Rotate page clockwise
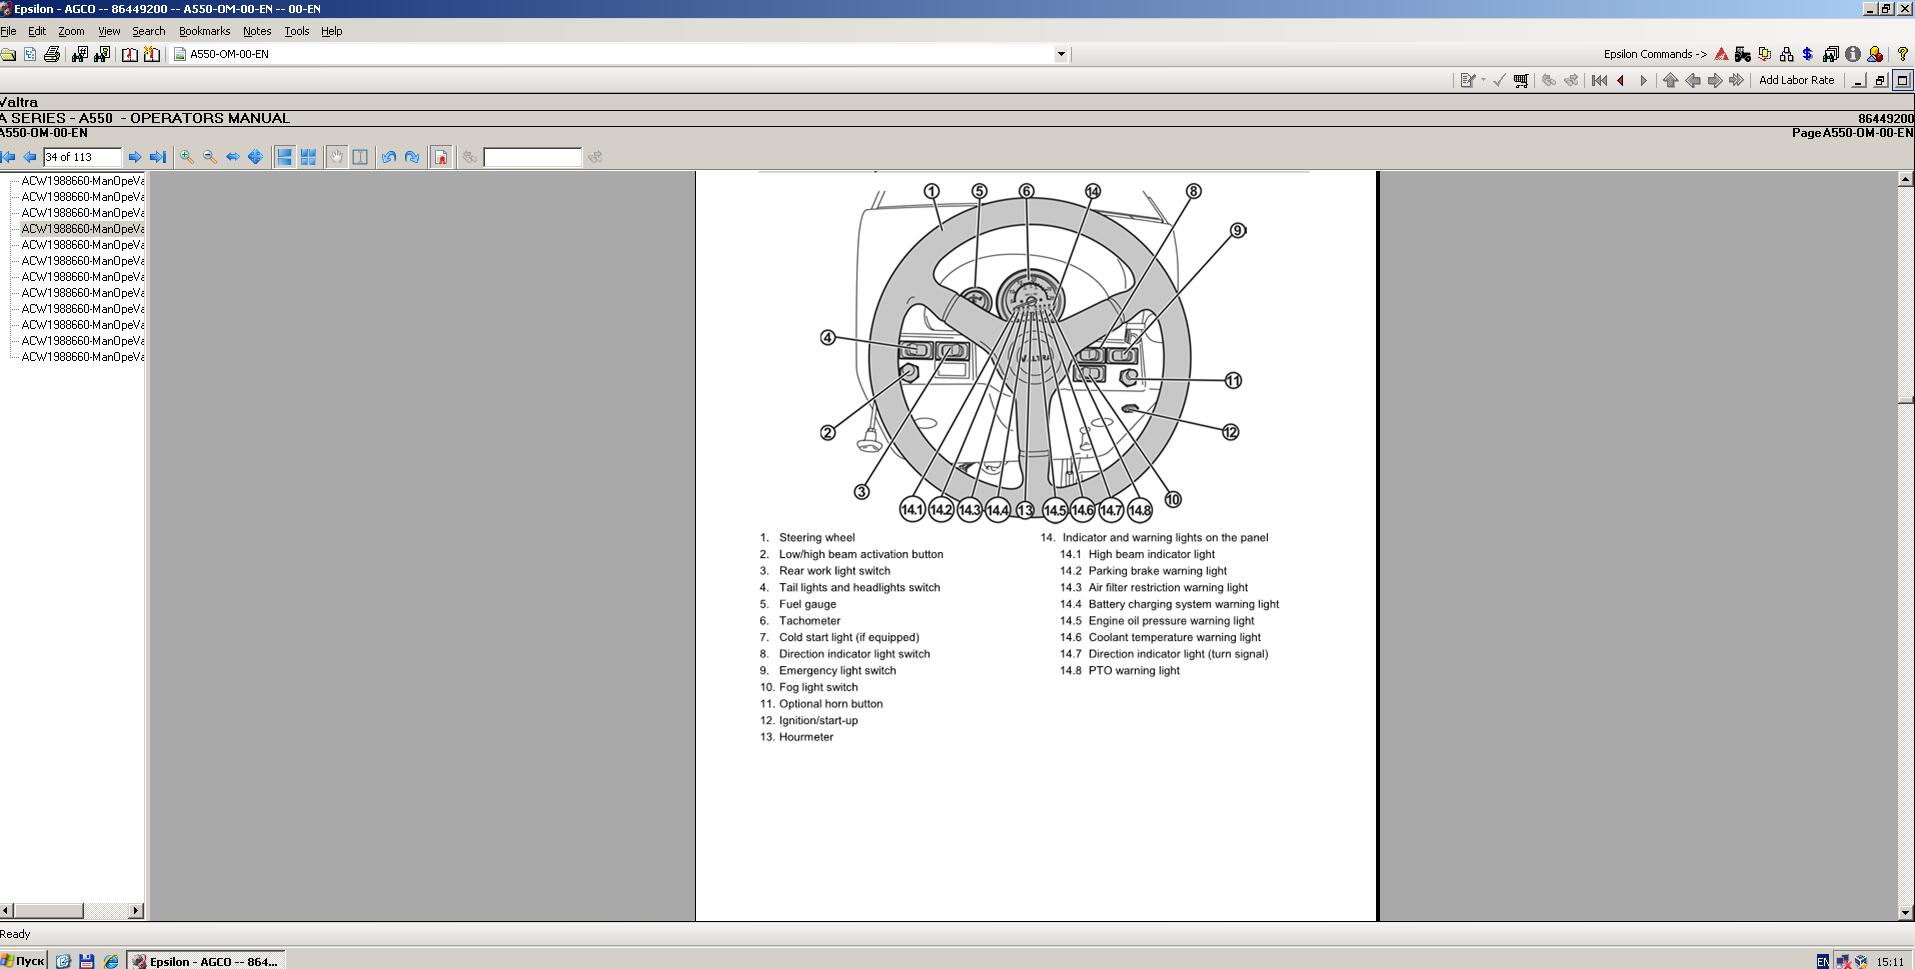 [x=412, y=157]
